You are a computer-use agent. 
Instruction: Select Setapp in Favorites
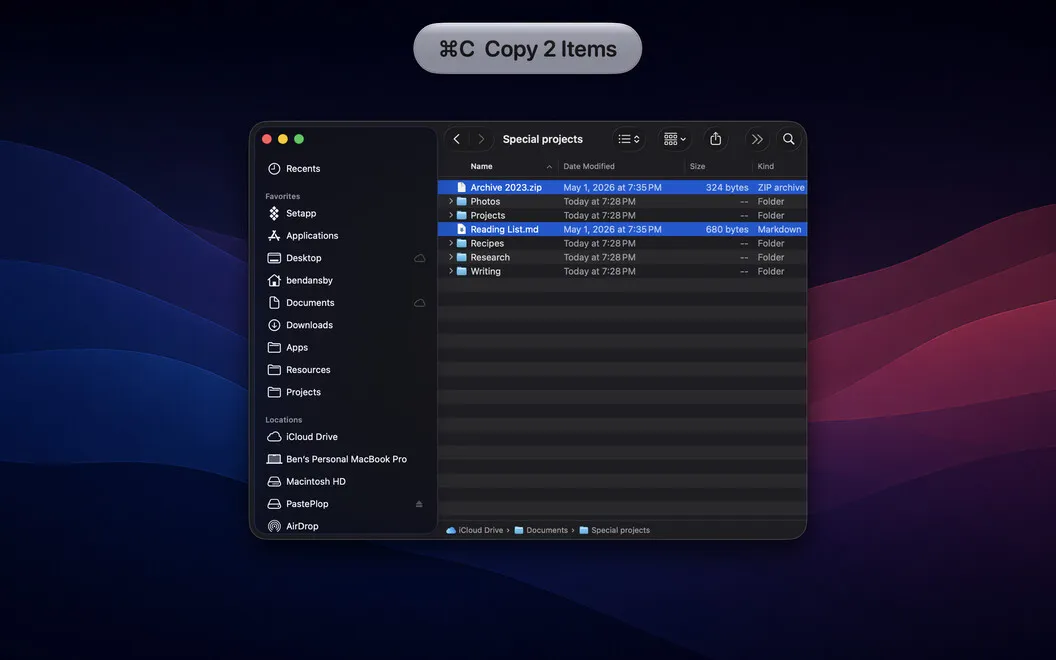[x=300, y=213]
